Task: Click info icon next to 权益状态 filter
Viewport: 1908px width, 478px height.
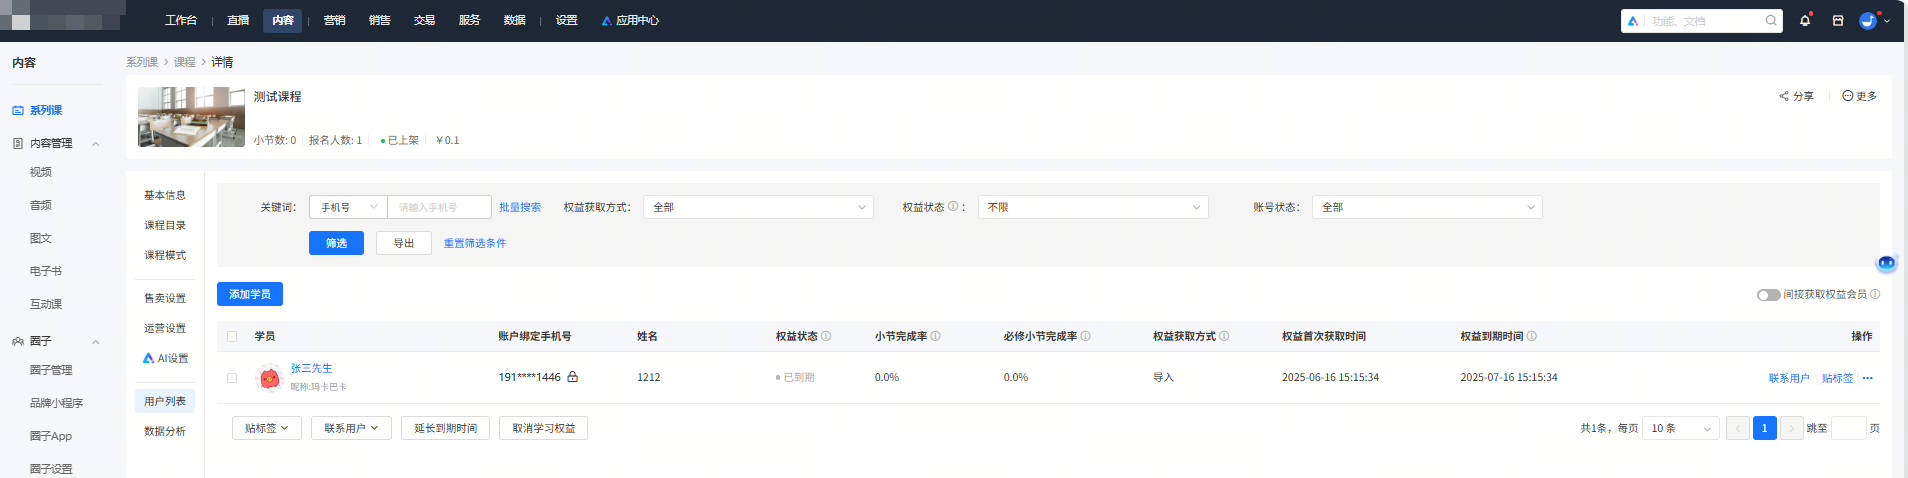Action: pos(953,207)
